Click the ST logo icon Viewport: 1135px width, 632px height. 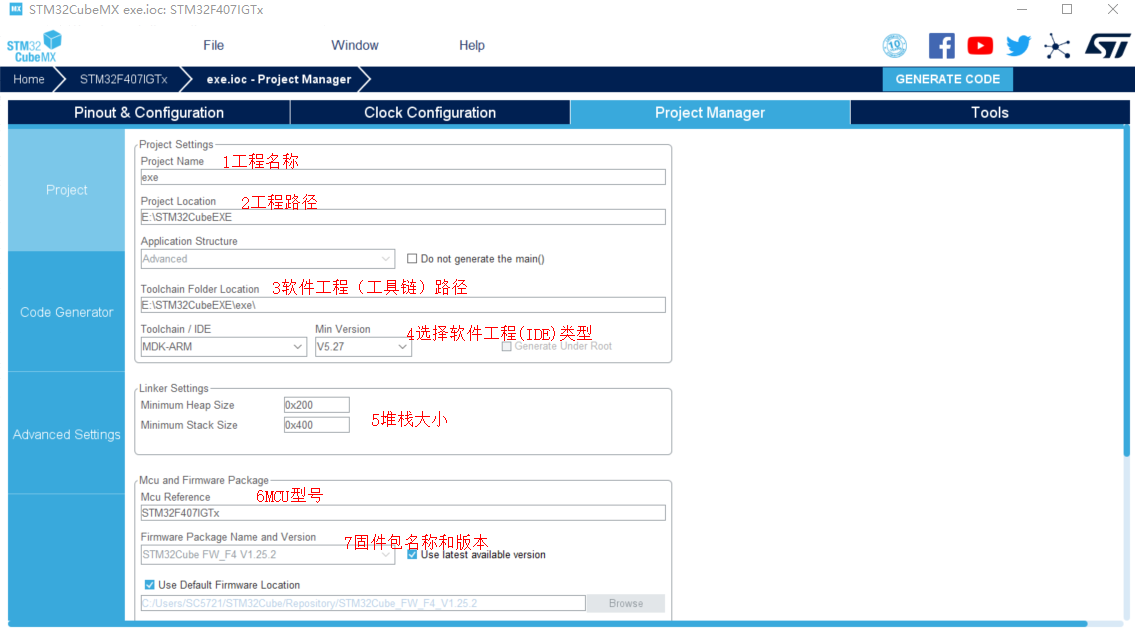[x=1107, y=46]
